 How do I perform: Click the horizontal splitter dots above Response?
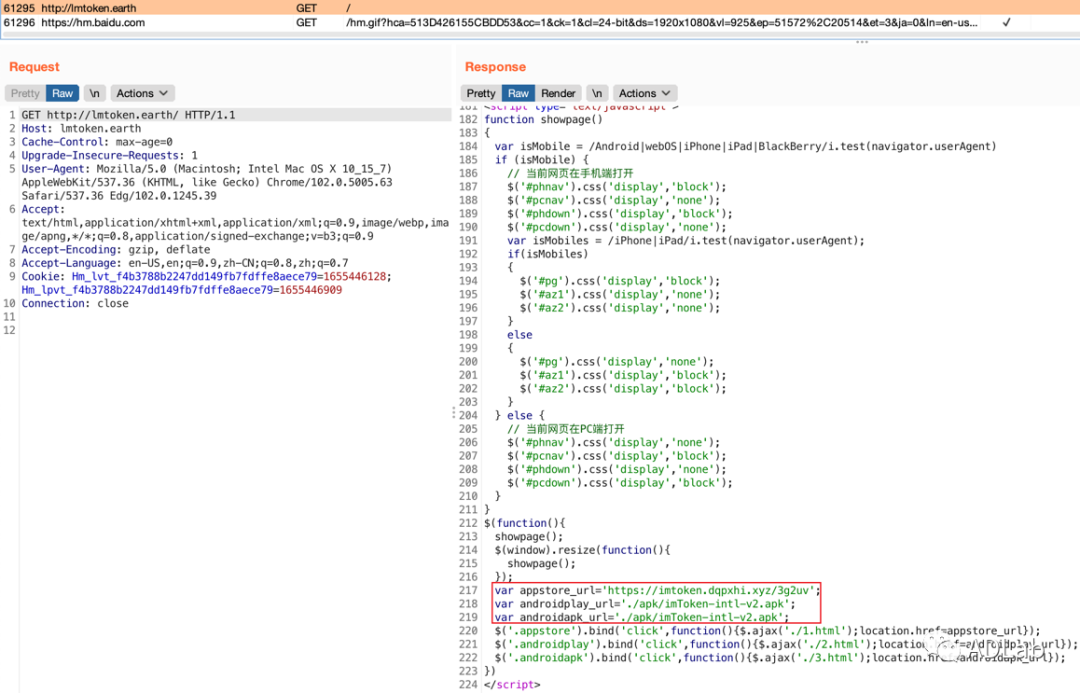pyautogui.click(x=861, y=42)
